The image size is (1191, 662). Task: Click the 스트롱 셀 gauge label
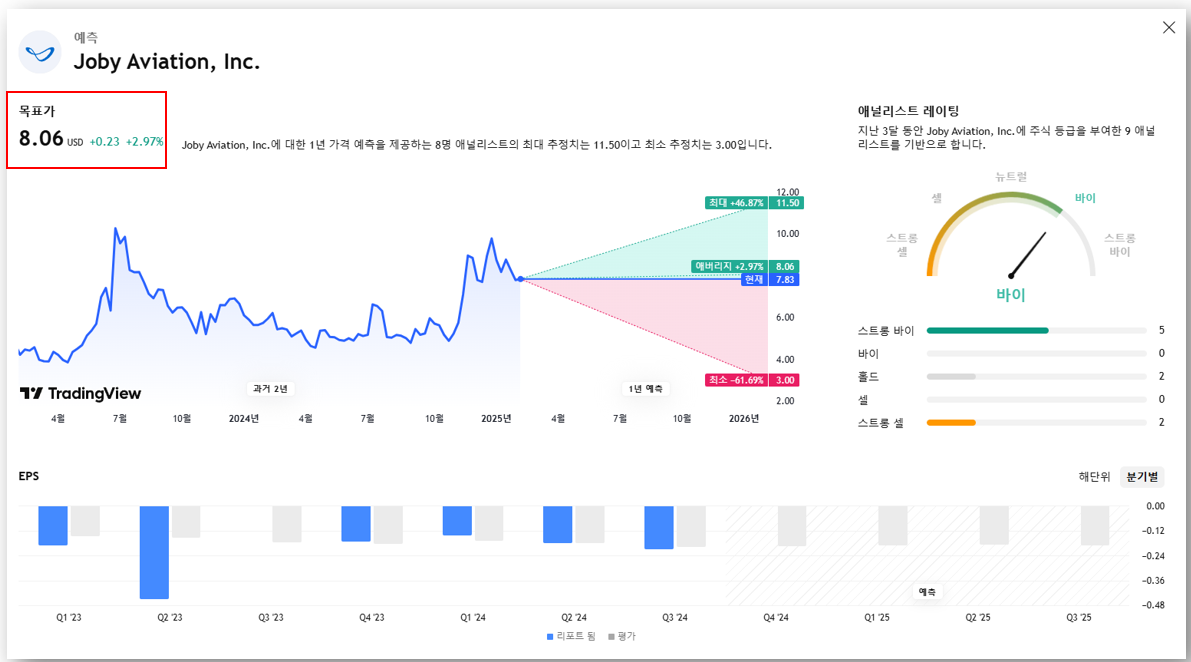click(x=902, y=244)
